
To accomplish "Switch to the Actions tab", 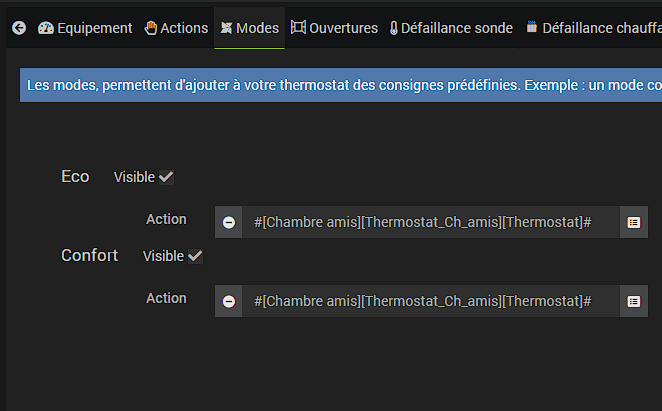I will click(x=176, y=28).
